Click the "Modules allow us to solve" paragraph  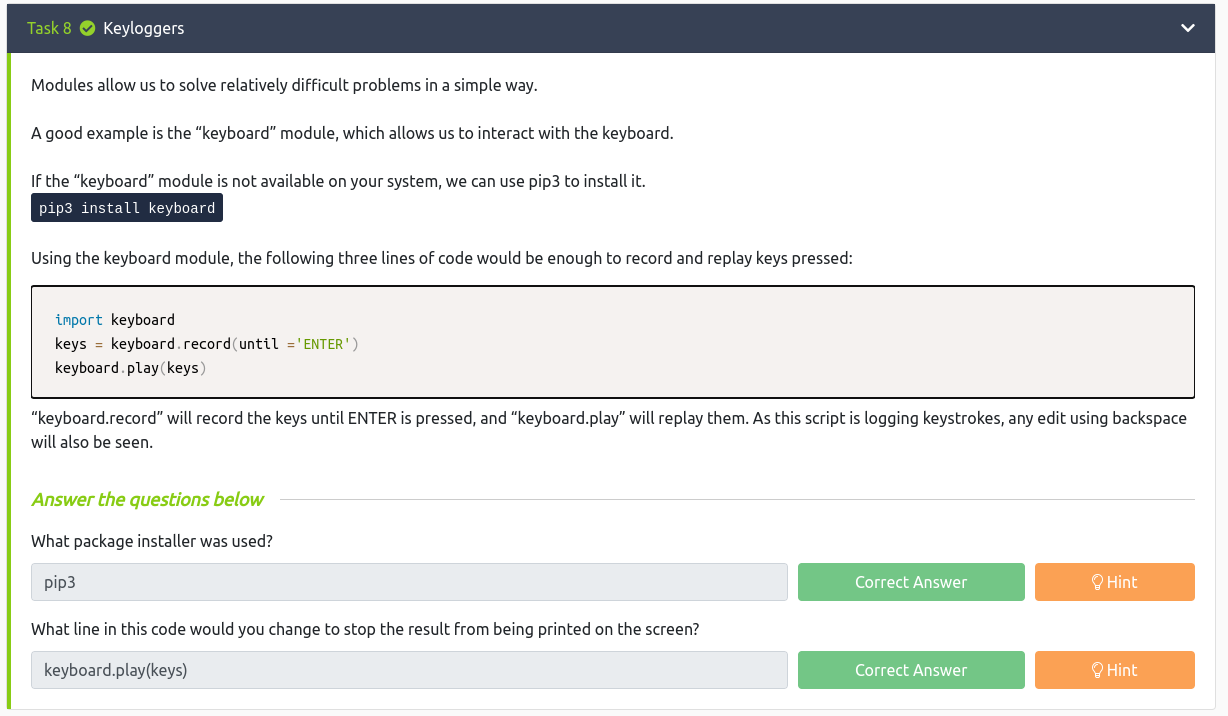284,85
